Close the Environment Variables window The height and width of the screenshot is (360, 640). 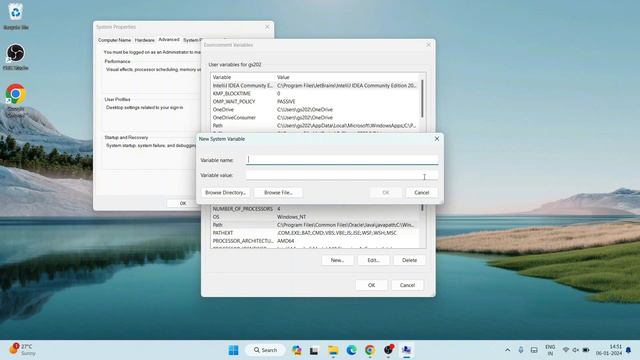point(428,45)
